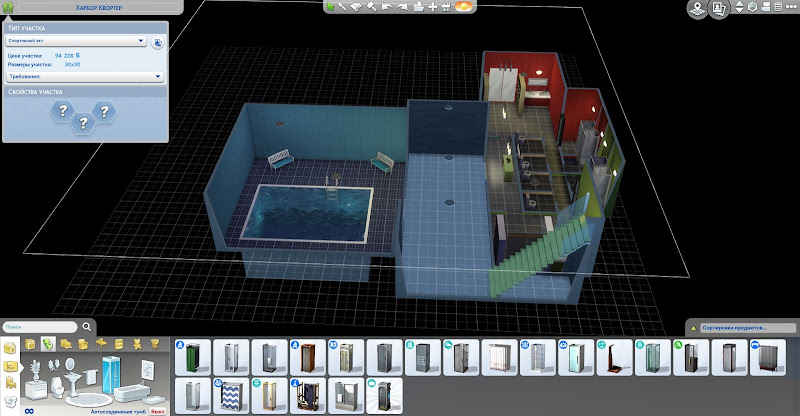This screenshot has width=800, height=416.
Task: Switch to Objects by Room side tab
Action: [x=10, y=366]
